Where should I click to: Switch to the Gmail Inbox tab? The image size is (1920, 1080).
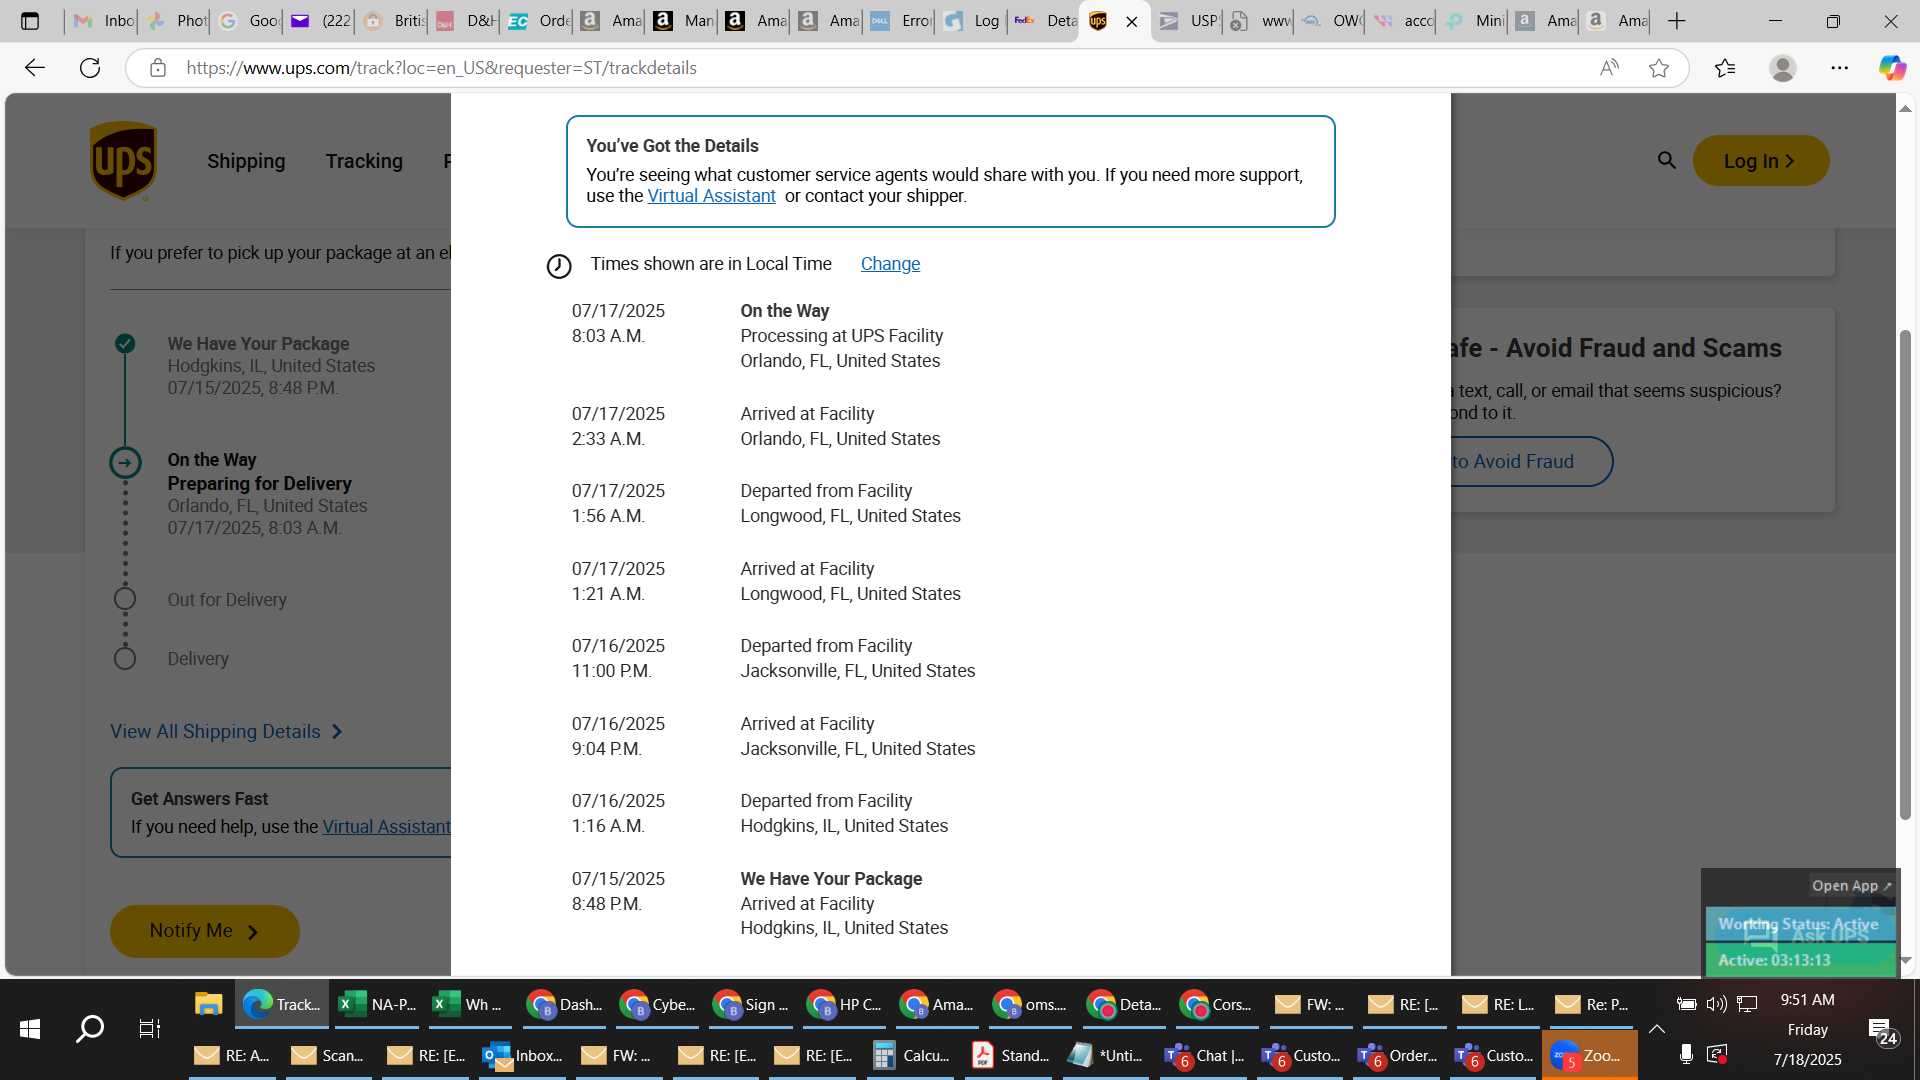pos(103,21)
